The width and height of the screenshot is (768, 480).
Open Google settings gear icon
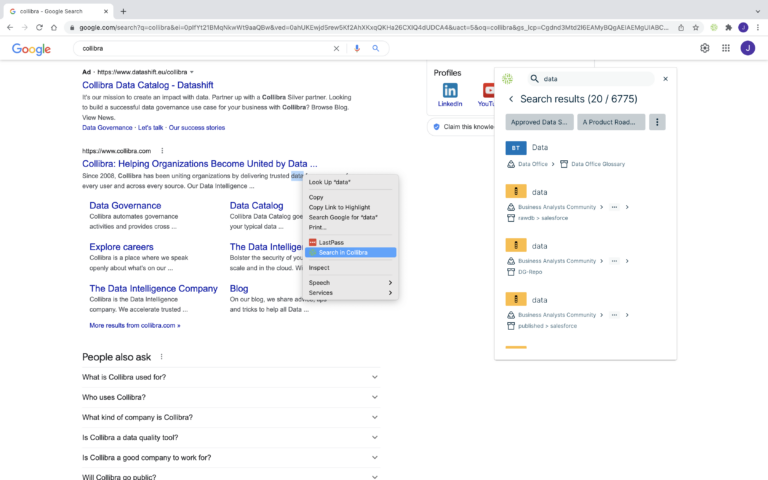point(704,48)
